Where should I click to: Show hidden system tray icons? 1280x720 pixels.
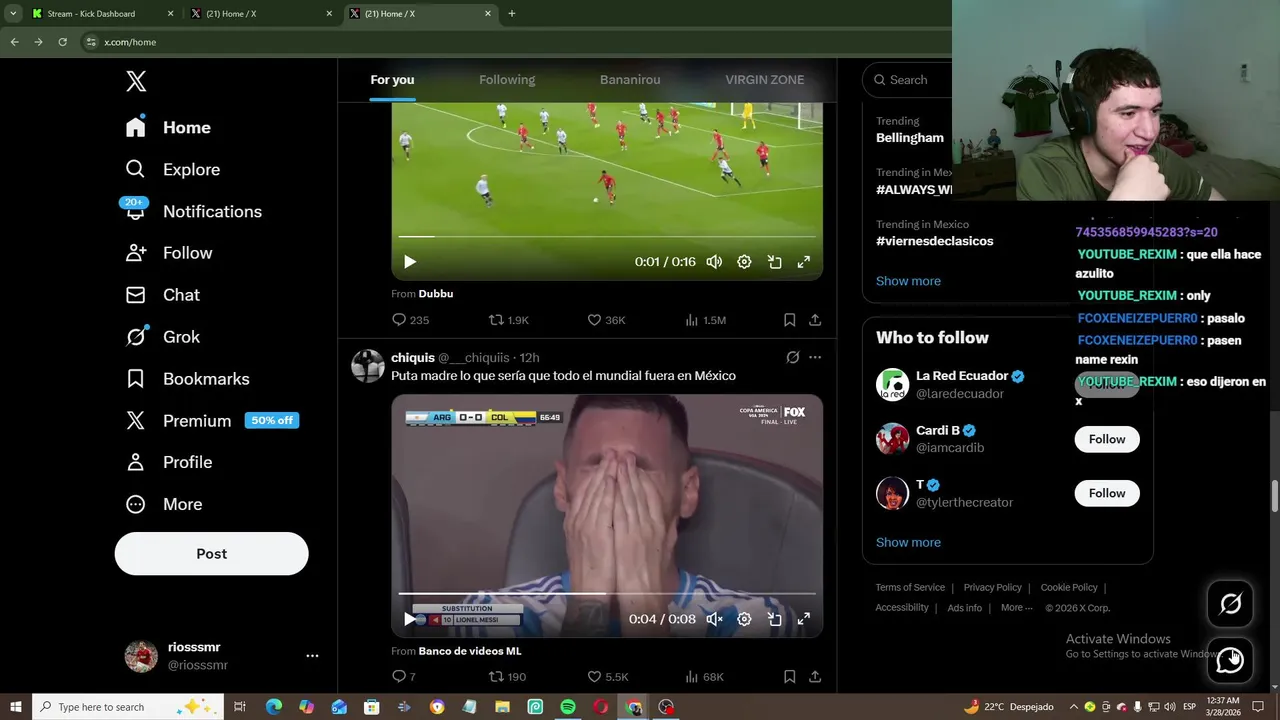coord(1075,707)
